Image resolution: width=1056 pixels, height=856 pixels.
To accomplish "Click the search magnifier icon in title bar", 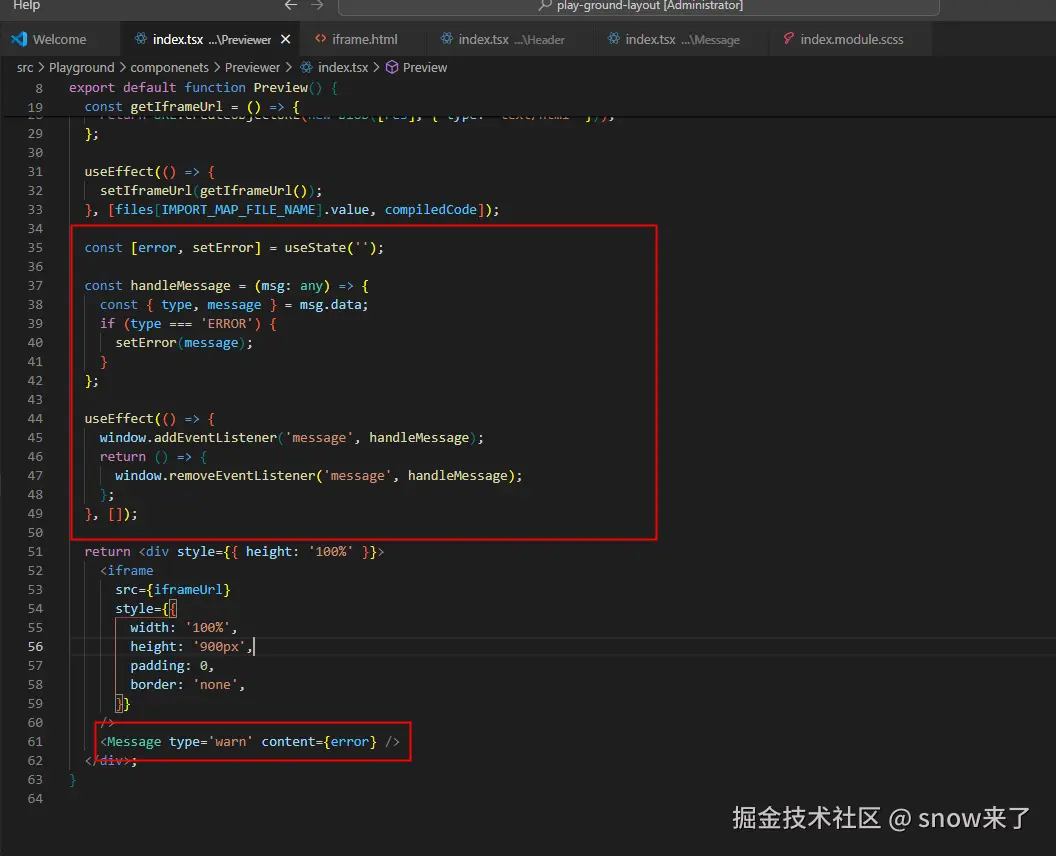I will 545,5.
